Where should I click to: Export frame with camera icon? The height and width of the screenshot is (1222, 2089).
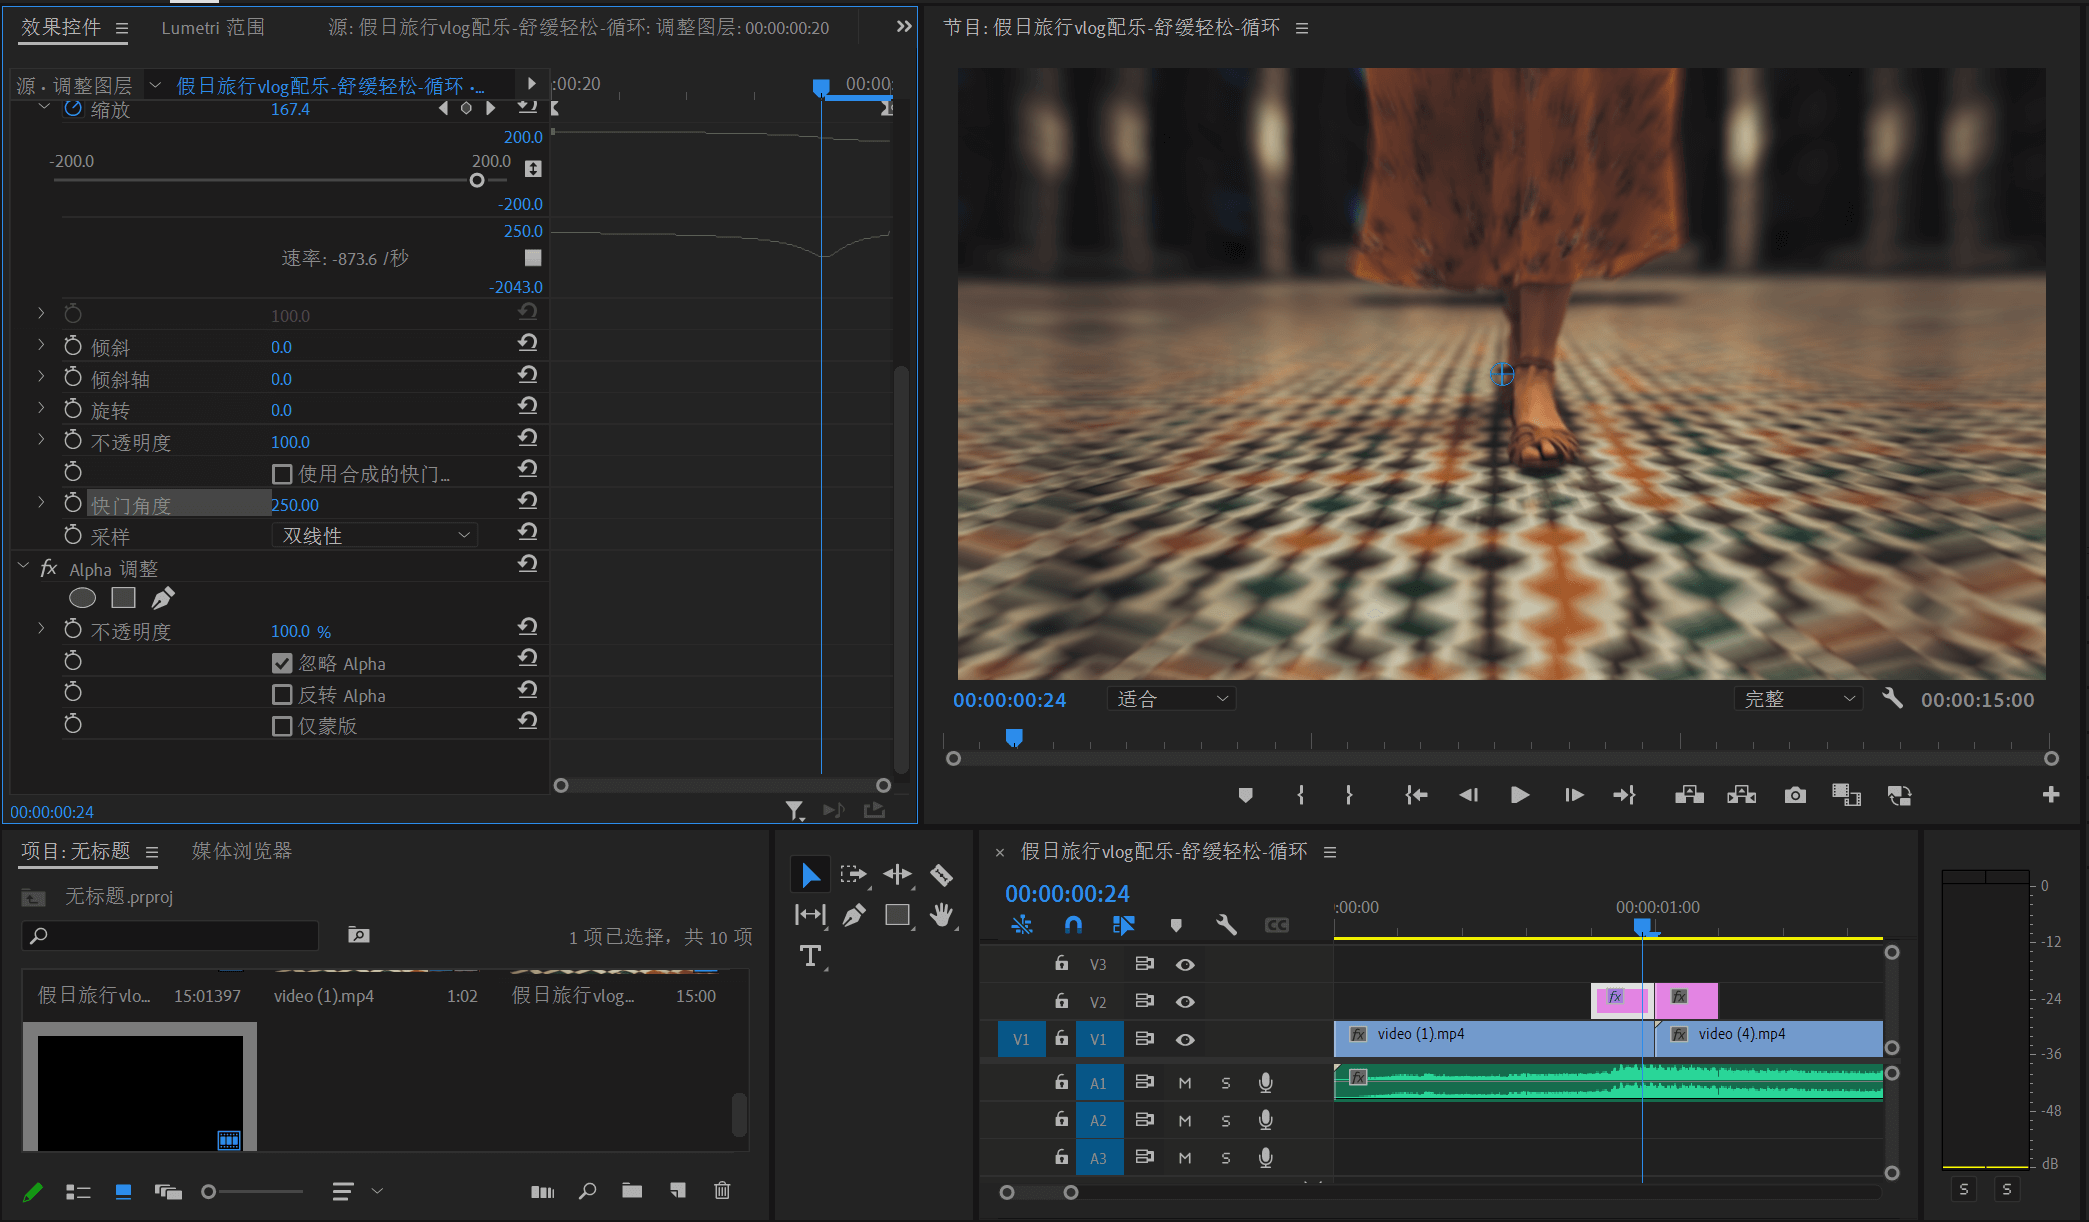[1795, 795]
